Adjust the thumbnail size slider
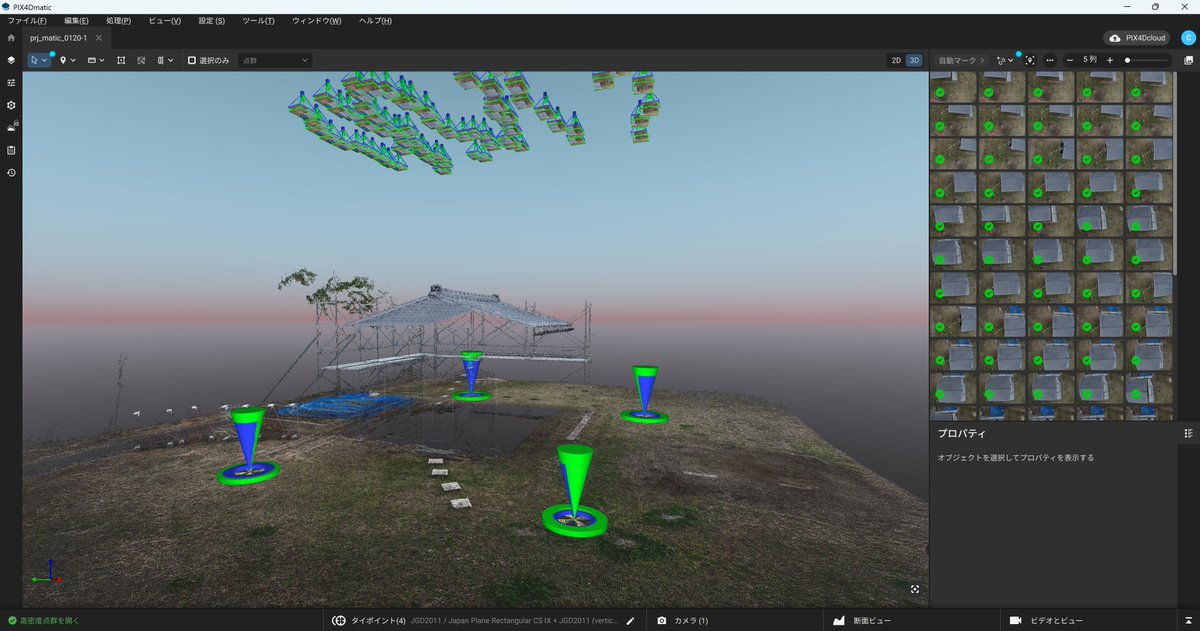 coord(1128,60)
